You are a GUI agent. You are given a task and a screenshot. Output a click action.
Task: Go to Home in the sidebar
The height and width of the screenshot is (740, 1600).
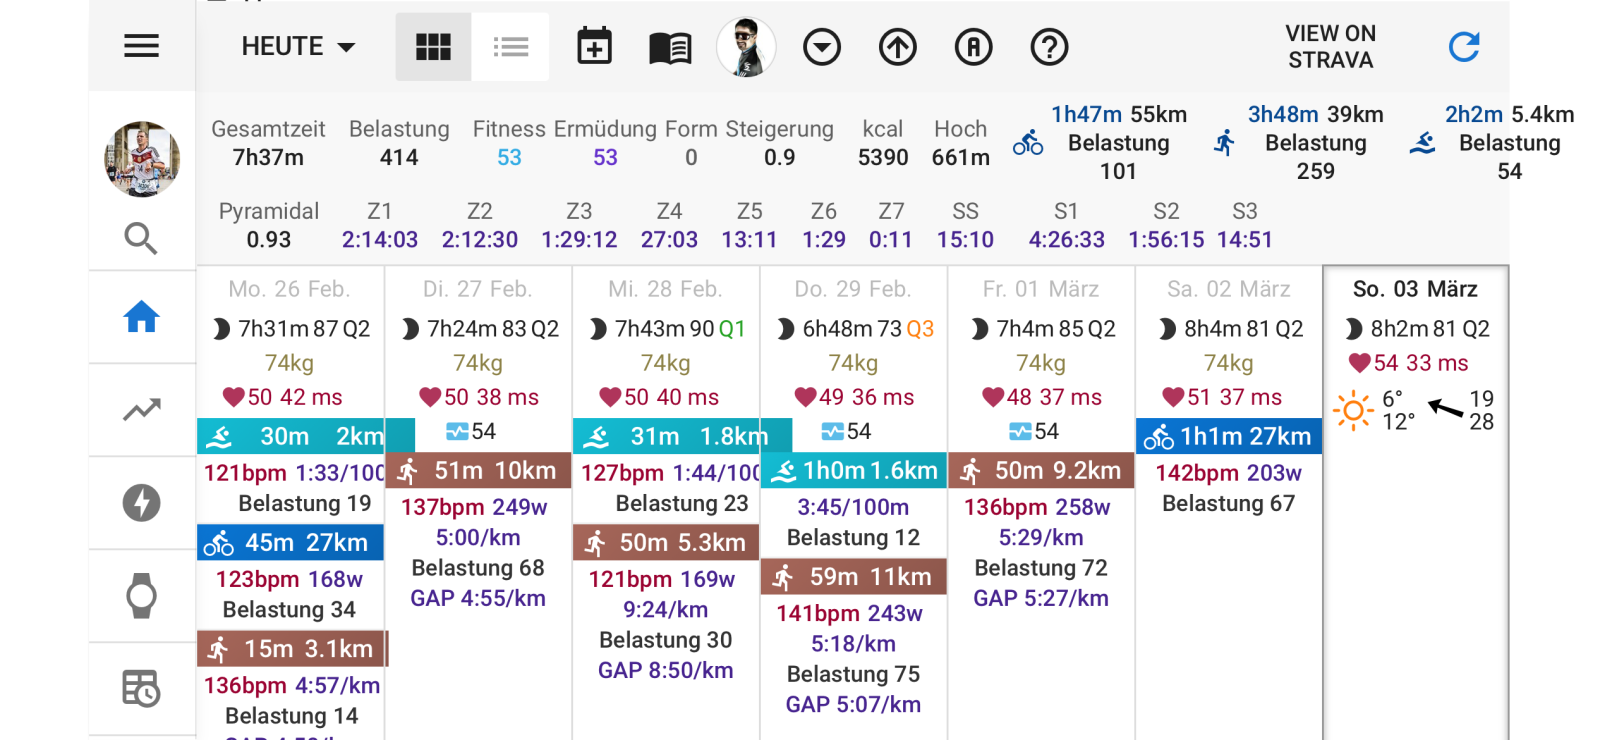(141, 317)
